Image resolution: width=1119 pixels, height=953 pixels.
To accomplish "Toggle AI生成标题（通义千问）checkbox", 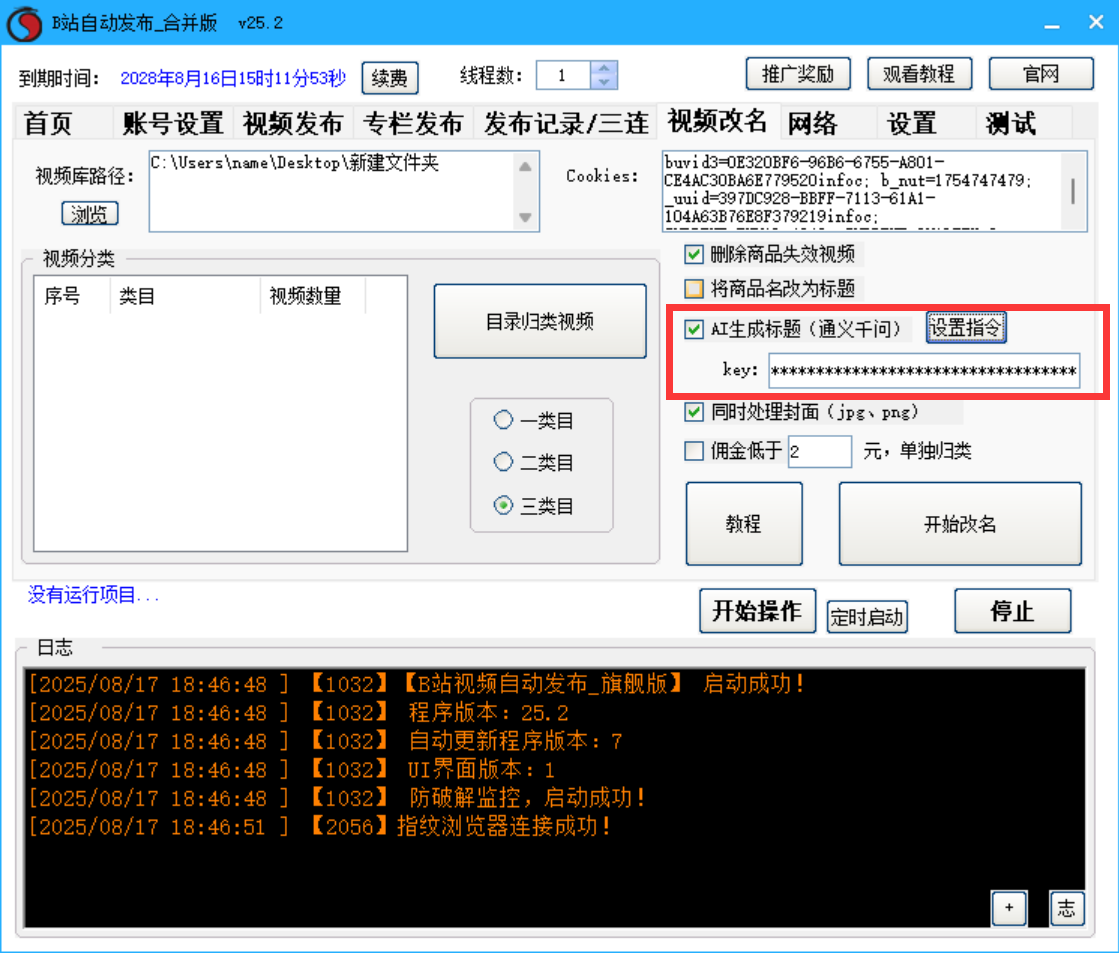I will coord(694,329).
